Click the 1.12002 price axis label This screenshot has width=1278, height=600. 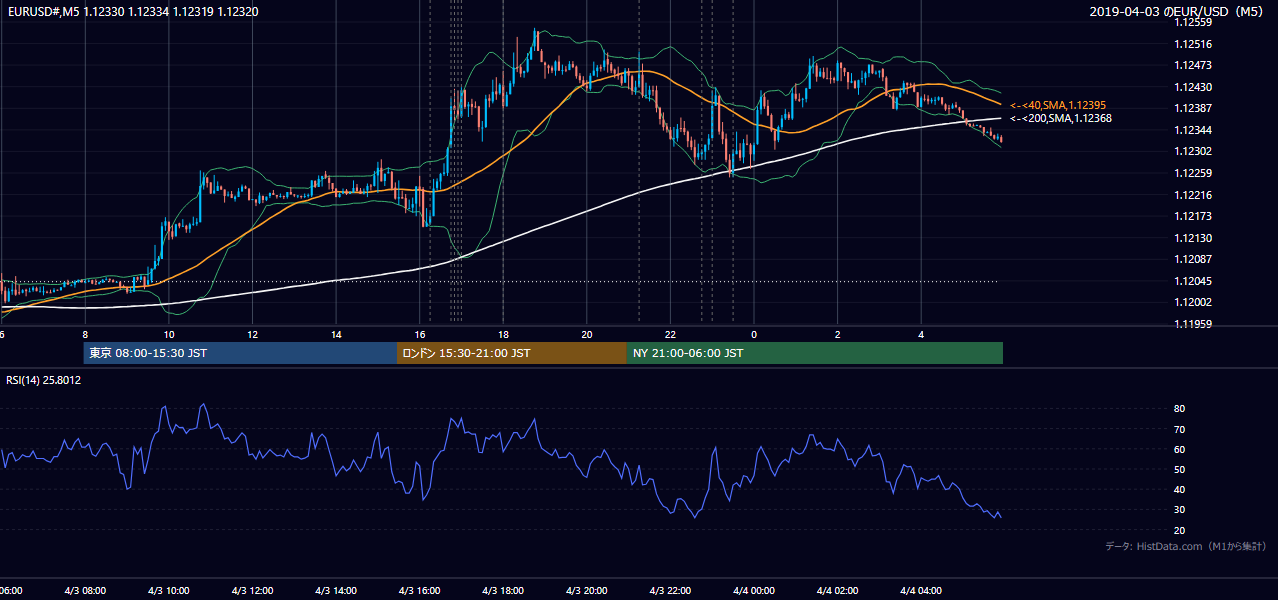[x=1194, y=302]
